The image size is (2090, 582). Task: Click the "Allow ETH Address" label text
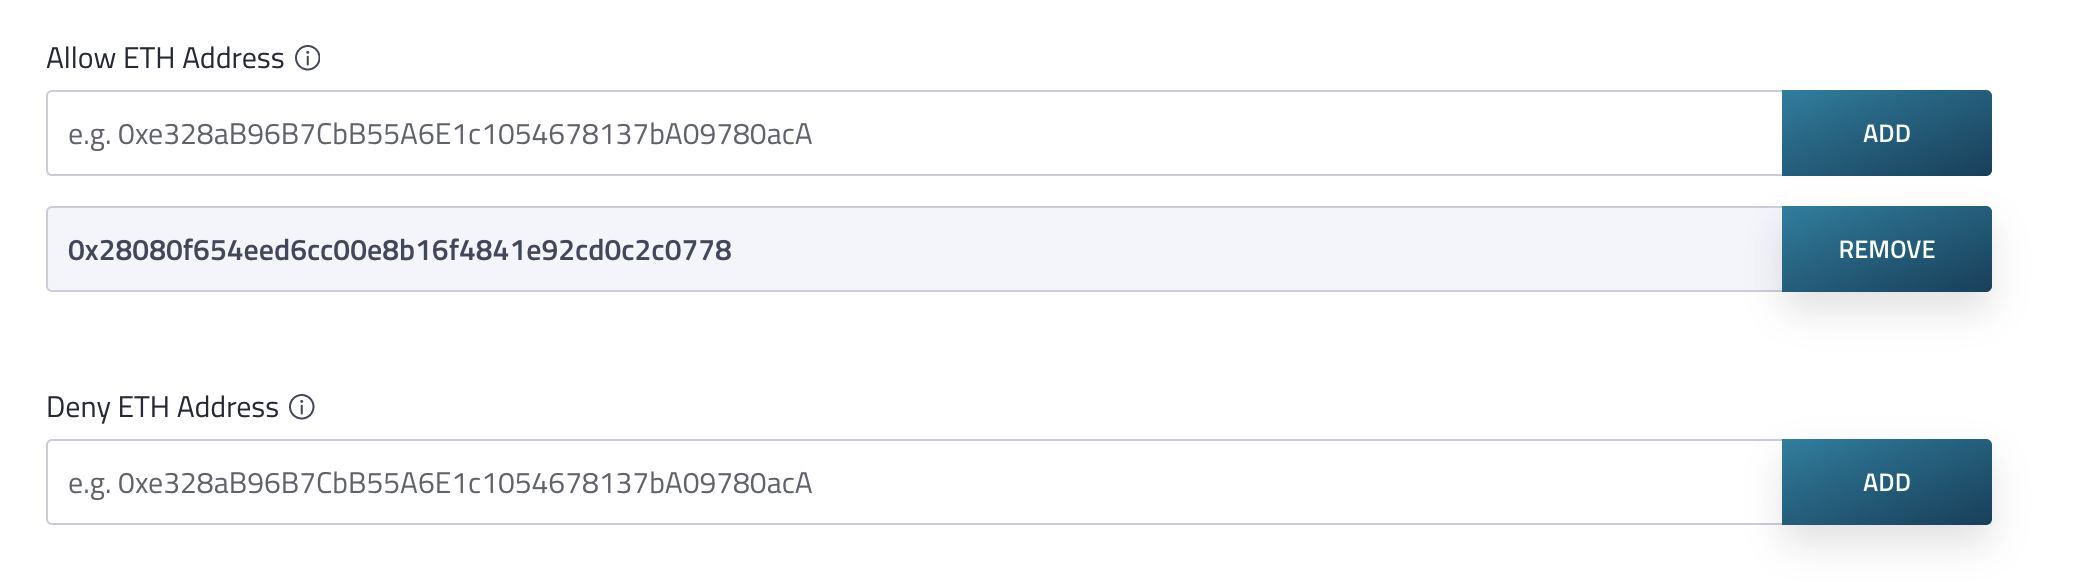pyautogui.click(x=165, y=58)
